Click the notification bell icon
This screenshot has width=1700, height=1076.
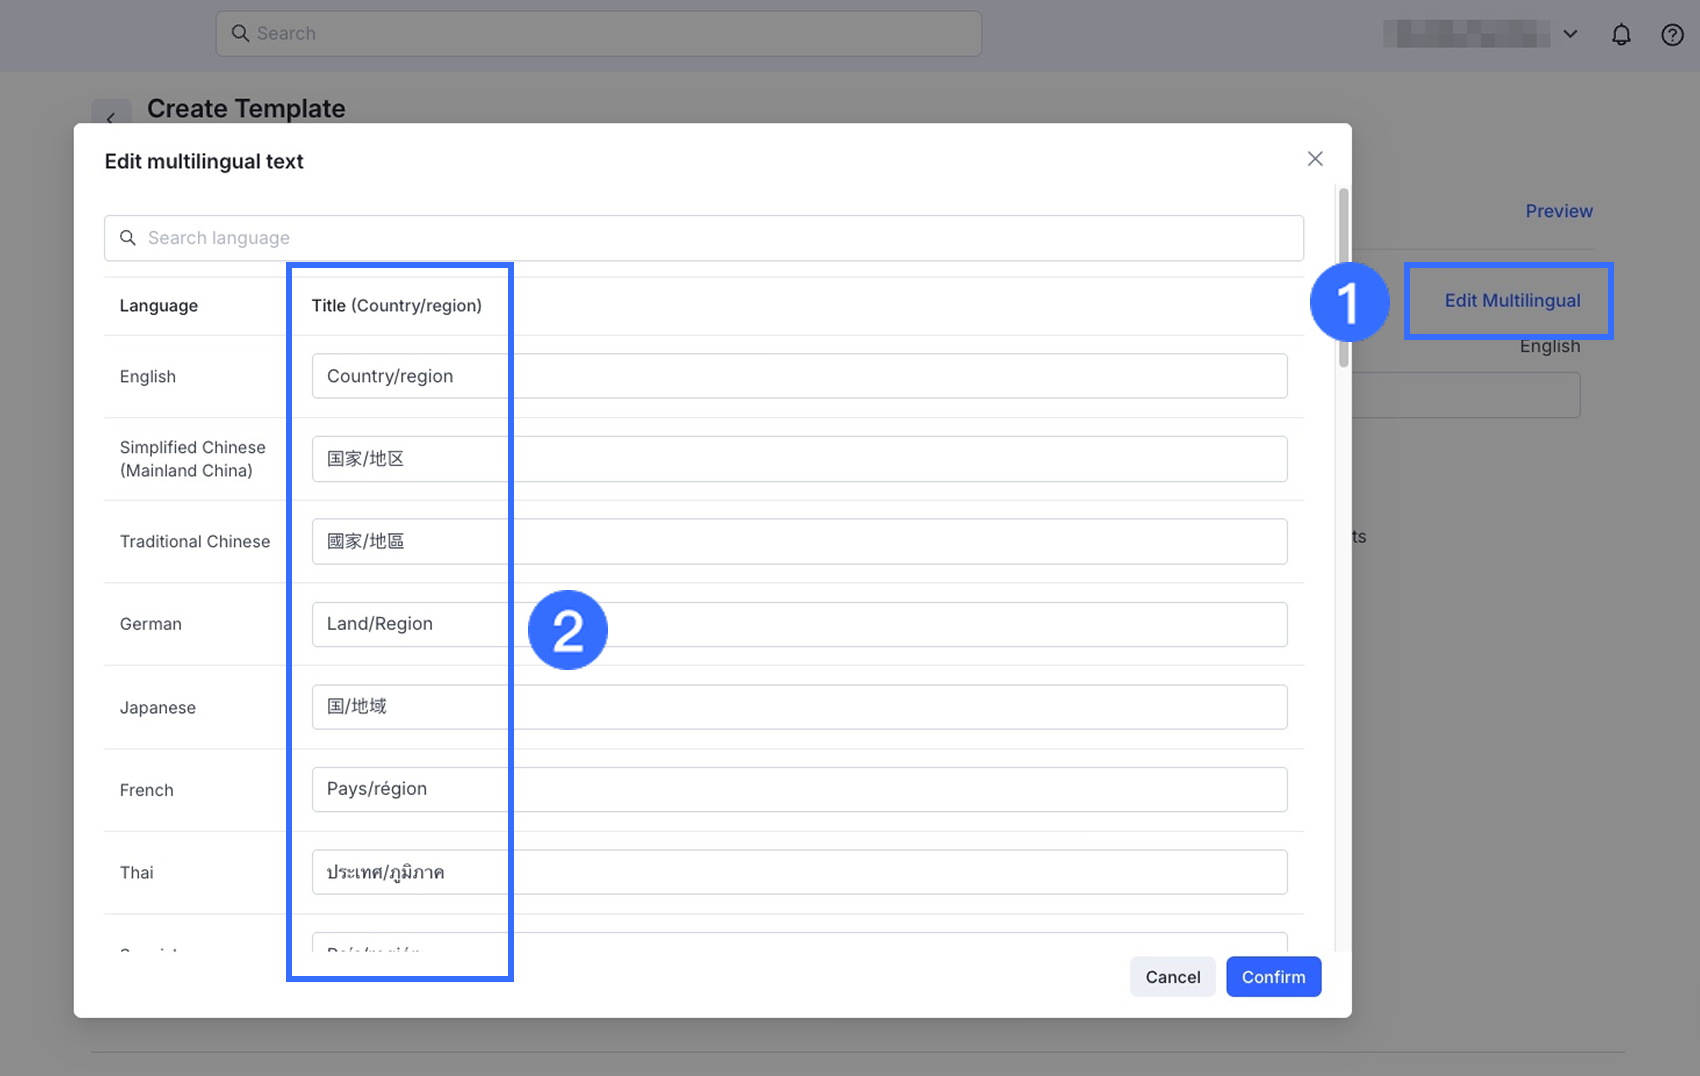[1621, 35]
